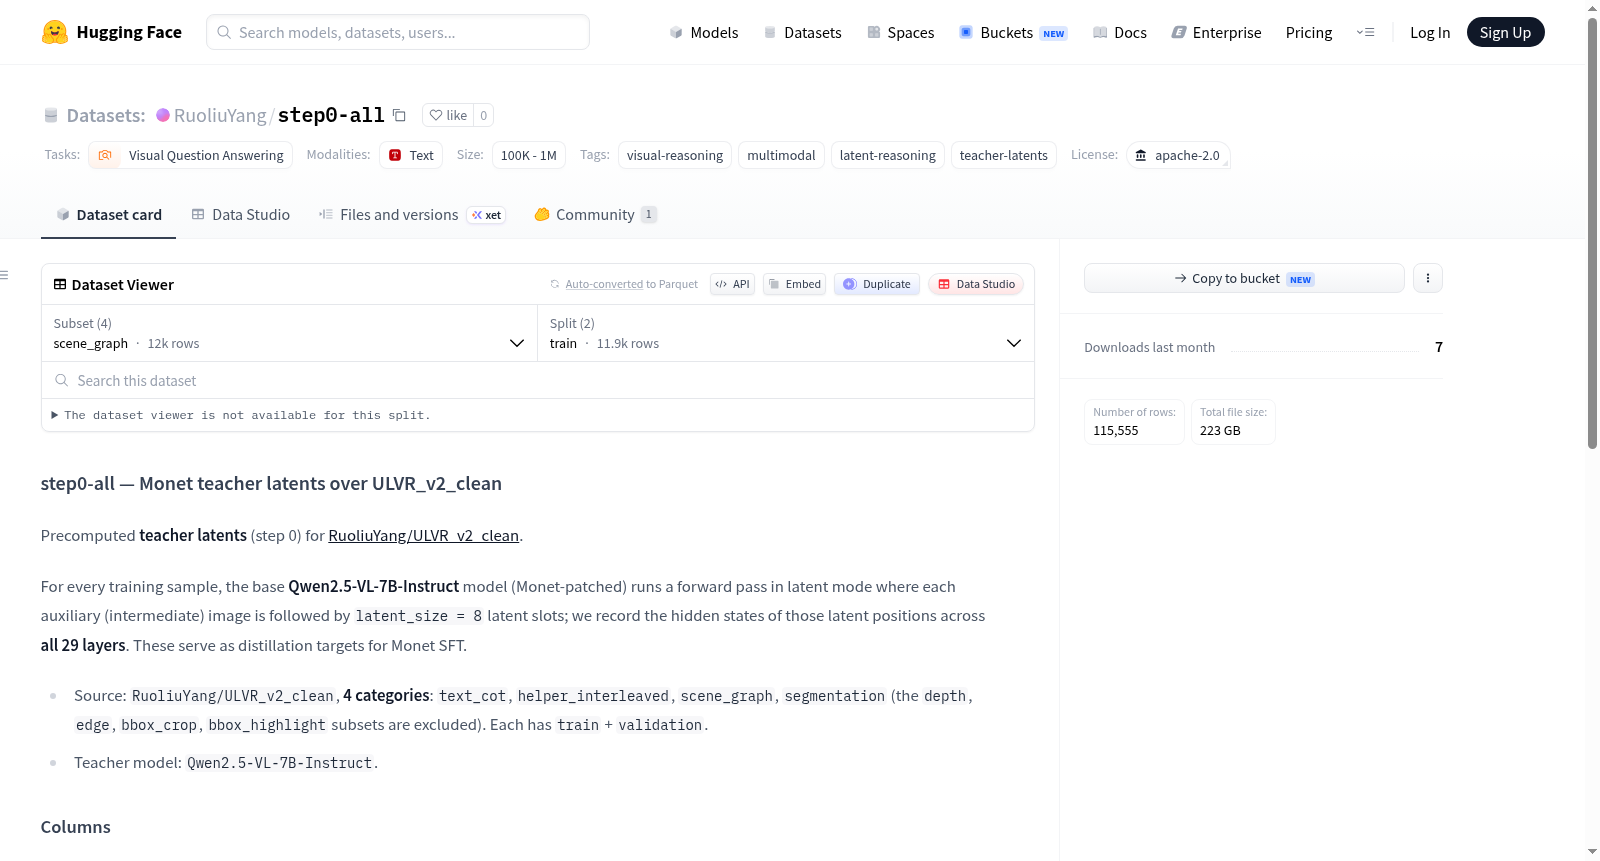
Task: Open the Community tab
Action: tap(595, 214)
